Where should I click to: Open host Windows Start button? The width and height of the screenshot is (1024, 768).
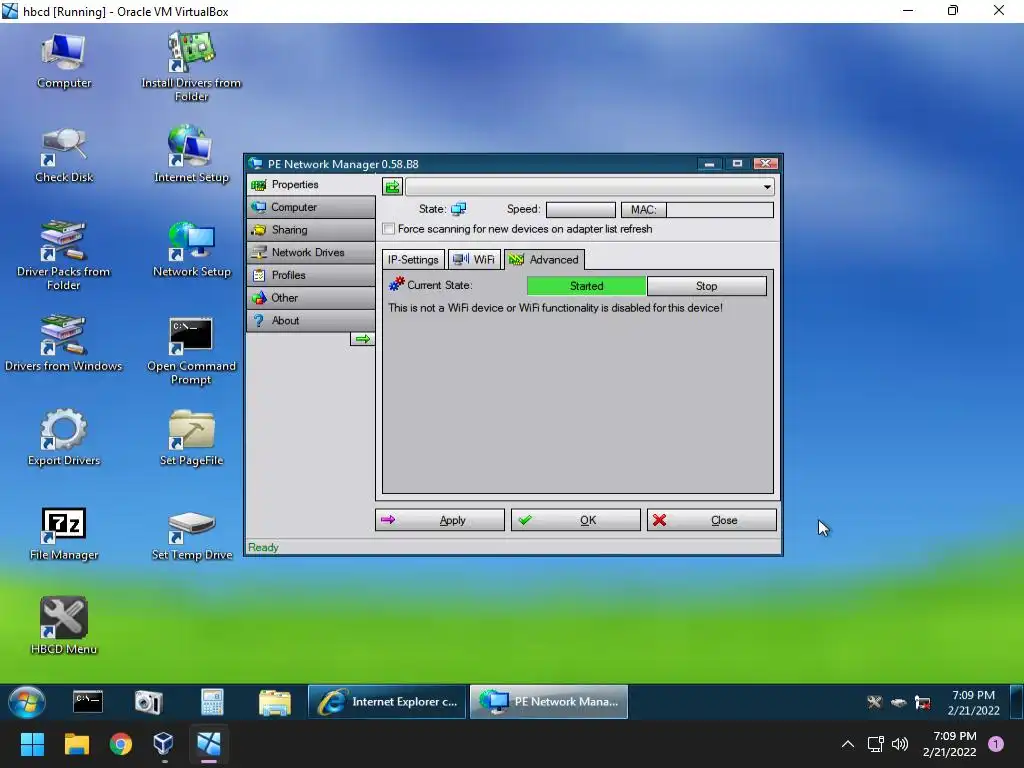tap(32, 744)
